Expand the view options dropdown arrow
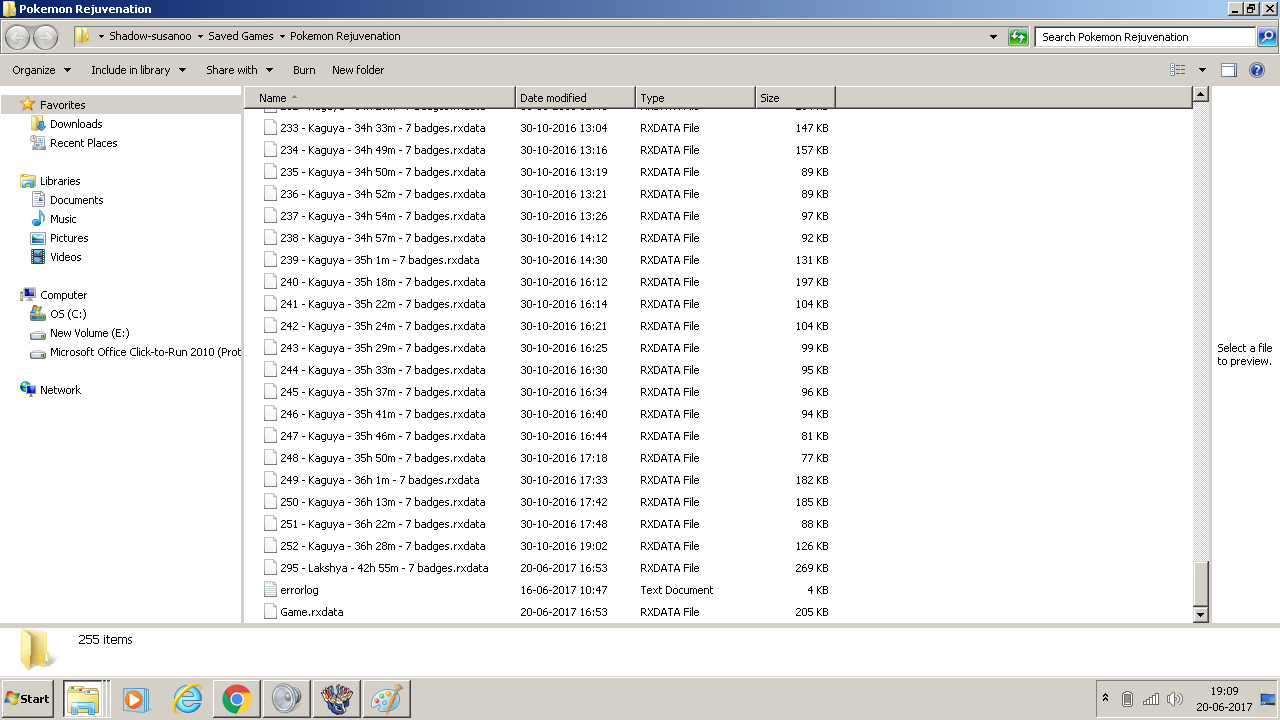This screenshot has width=1280, height=720. coord(1202,70)
